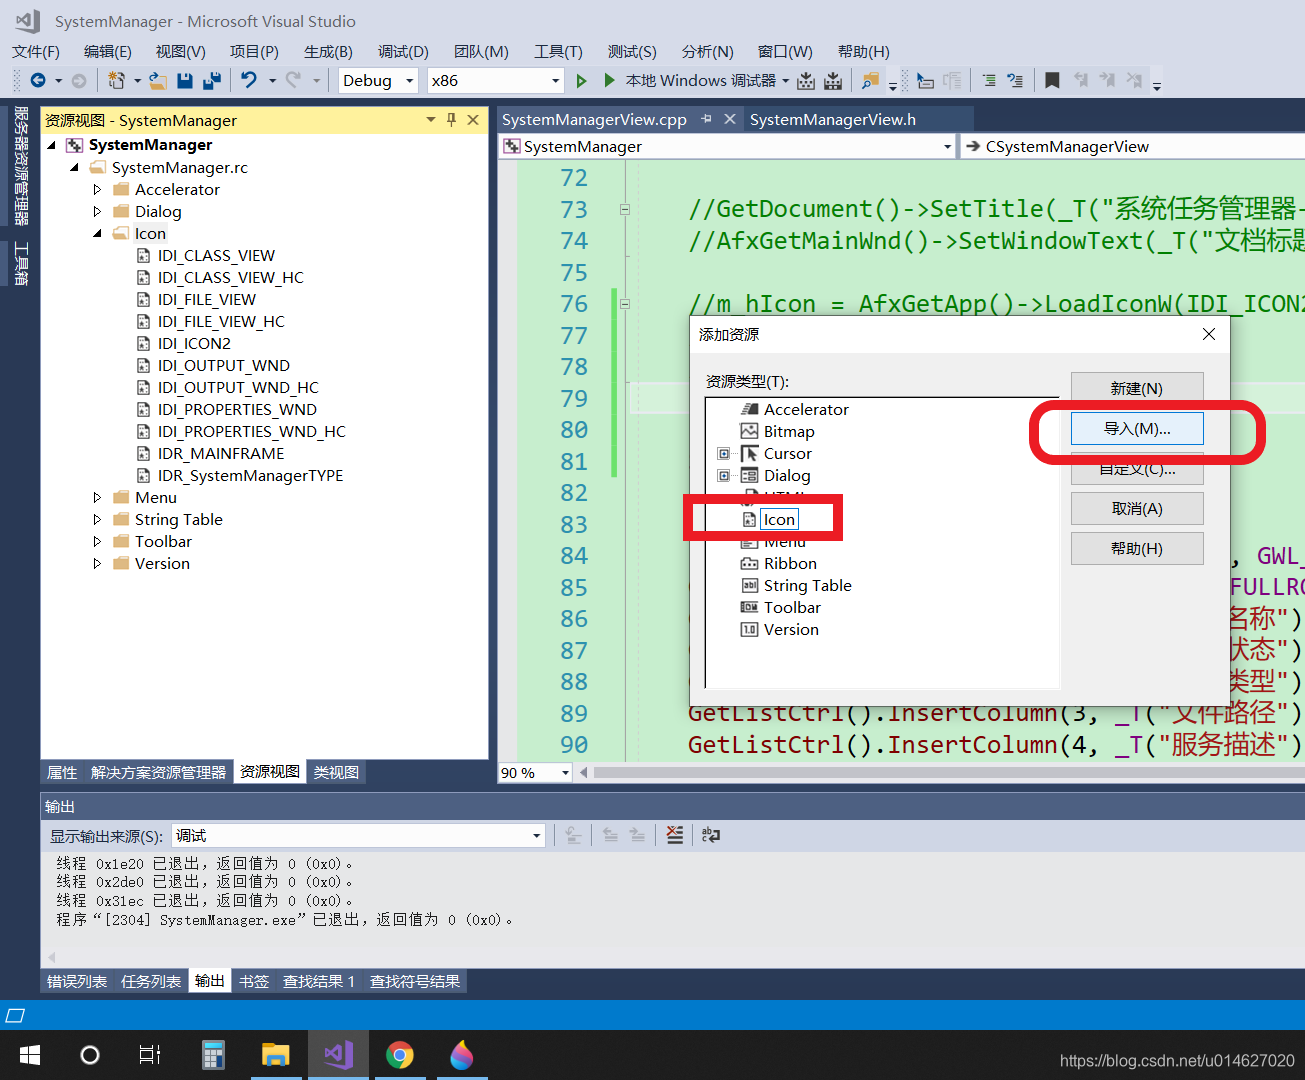Open the 调试(D) menu
1305x1080 pixels.
coord(403,51)
